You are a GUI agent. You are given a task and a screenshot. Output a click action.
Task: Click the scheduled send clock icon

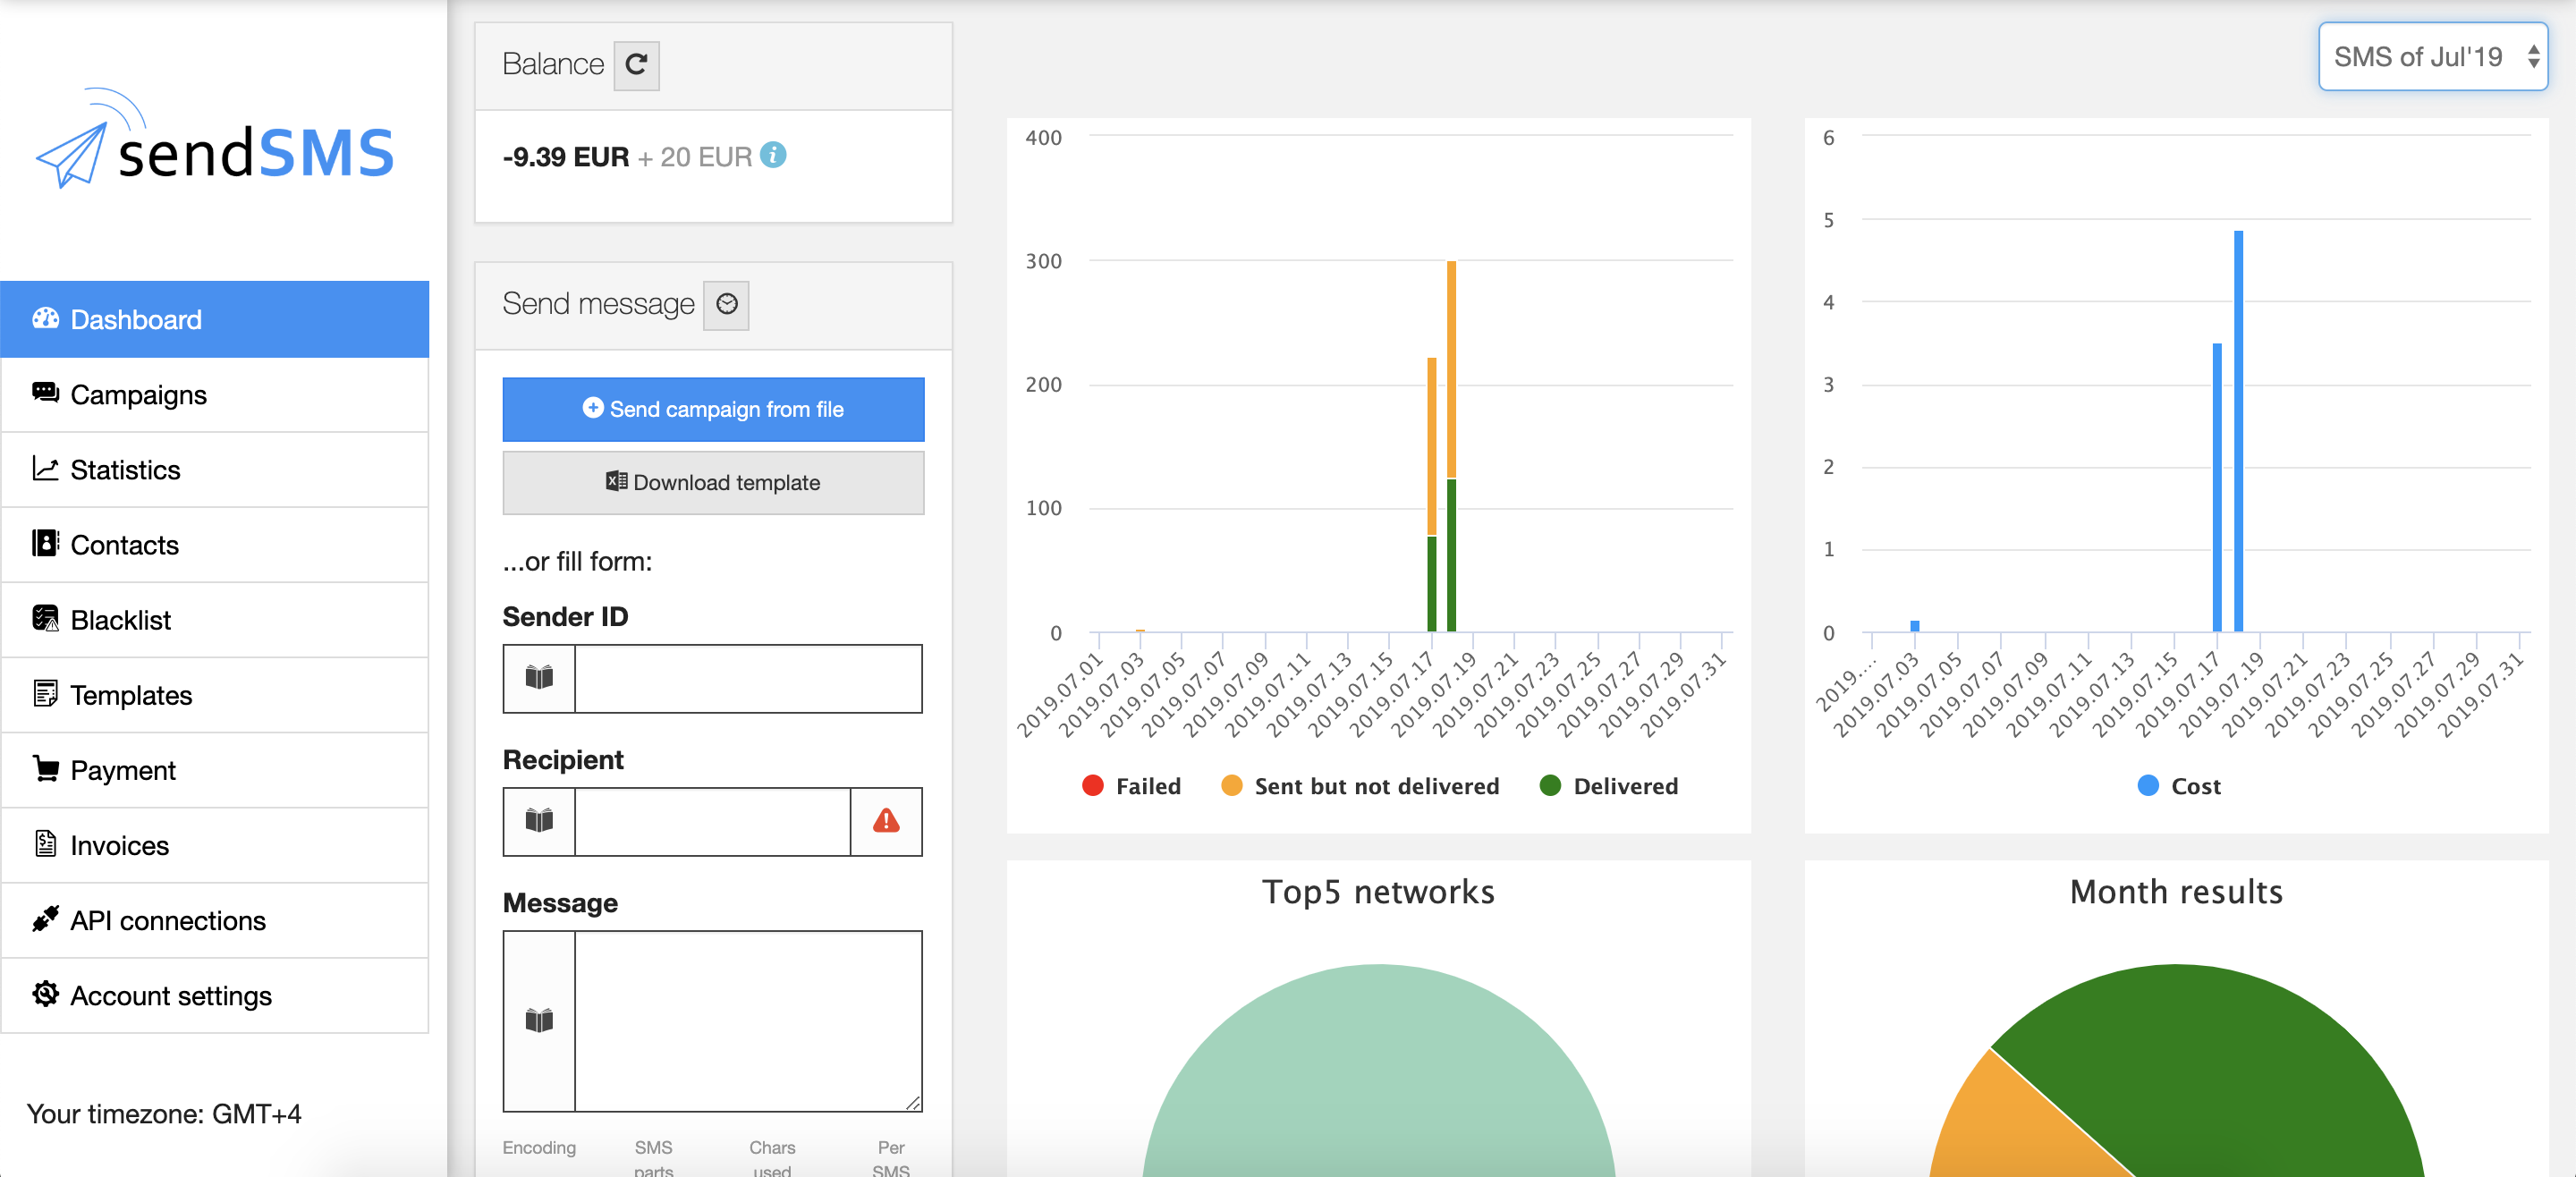(x=726, y=304)
